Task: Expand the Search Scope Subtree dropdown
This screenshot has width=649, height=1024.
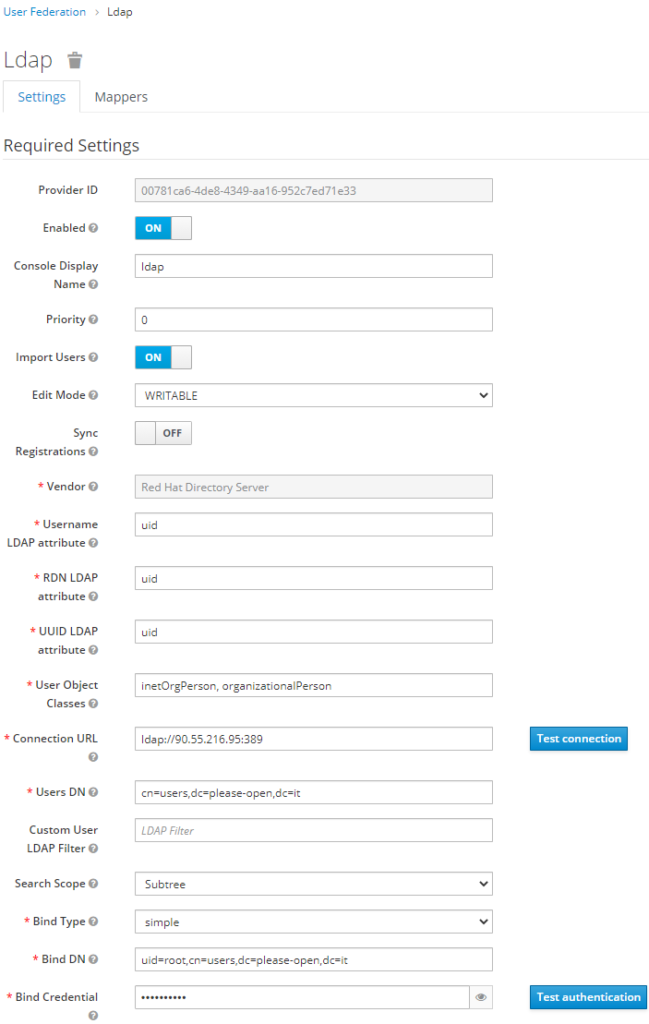Action: (x=313, y=884)
